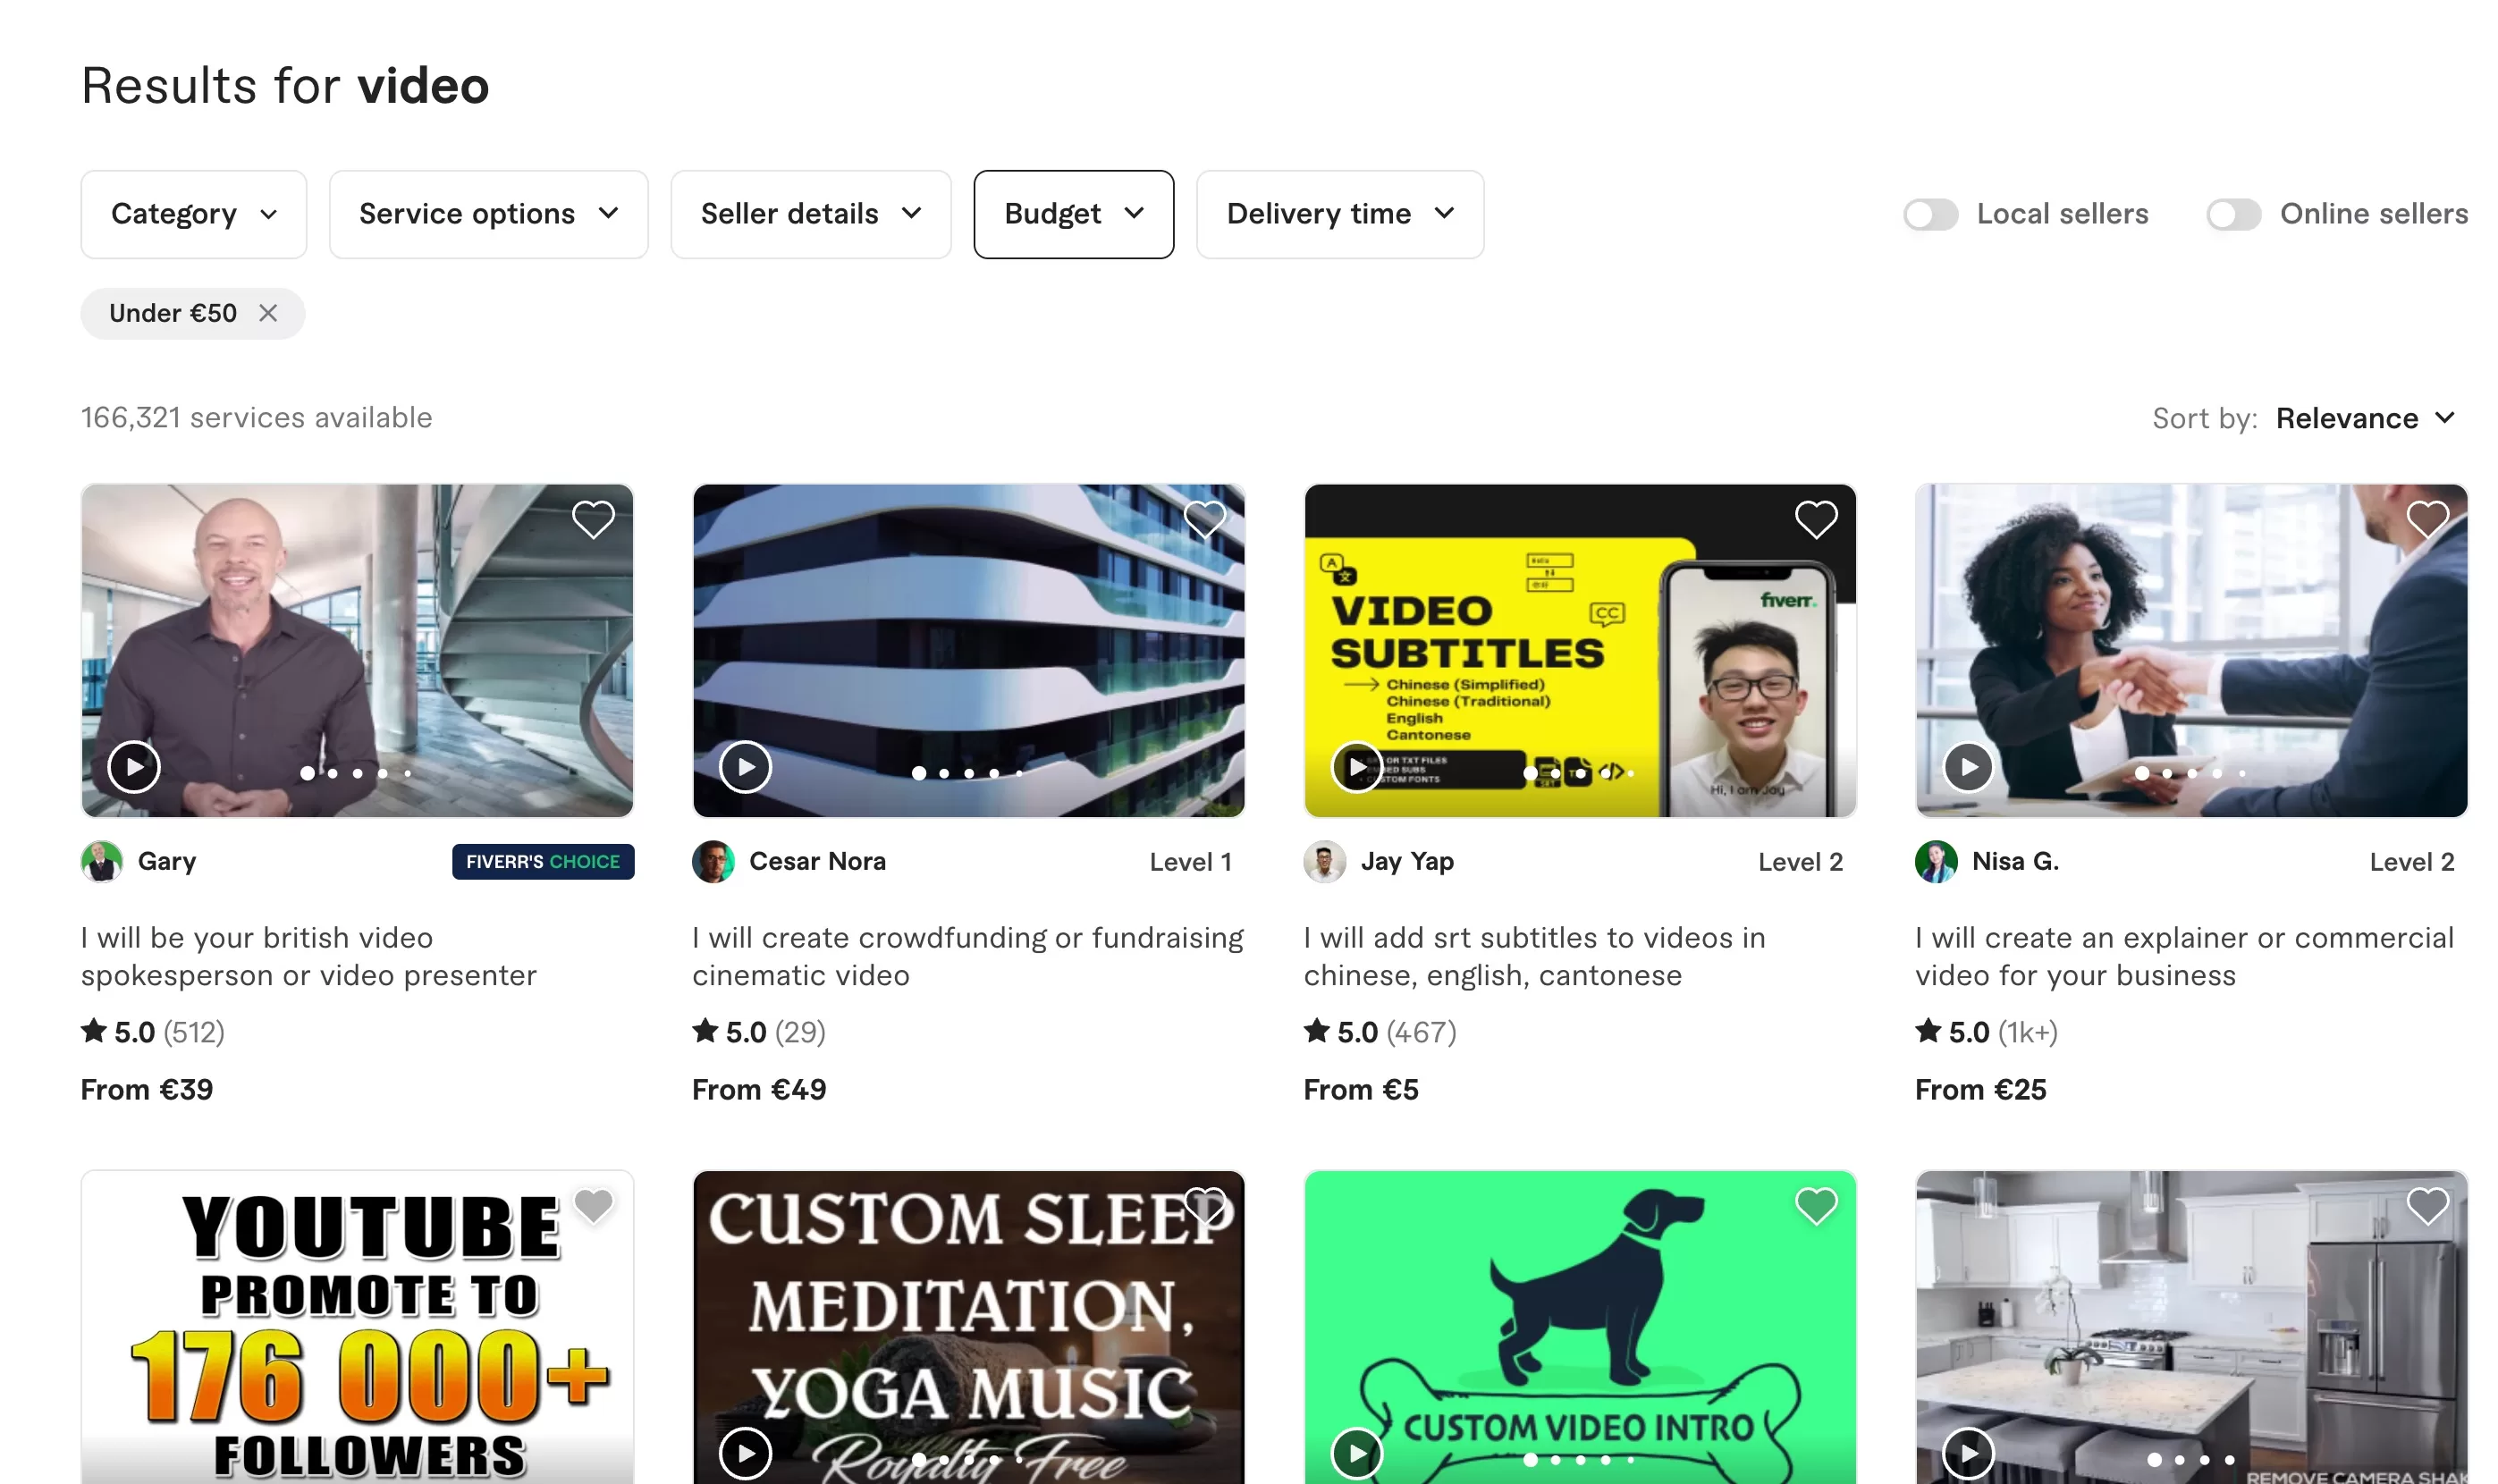Viewport: 2498px width, 1484px height.
Task: Open Cesar Nora's building gig thumbnail
Action: pyautogui.click(x=968, y=651)
